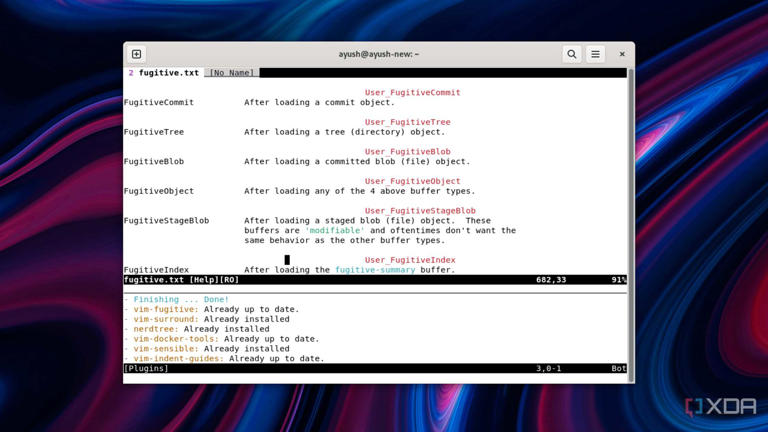The image size is (768, 432).
Task: Click 'After loading a tree (directory) object.'
Action: (345, 132)
